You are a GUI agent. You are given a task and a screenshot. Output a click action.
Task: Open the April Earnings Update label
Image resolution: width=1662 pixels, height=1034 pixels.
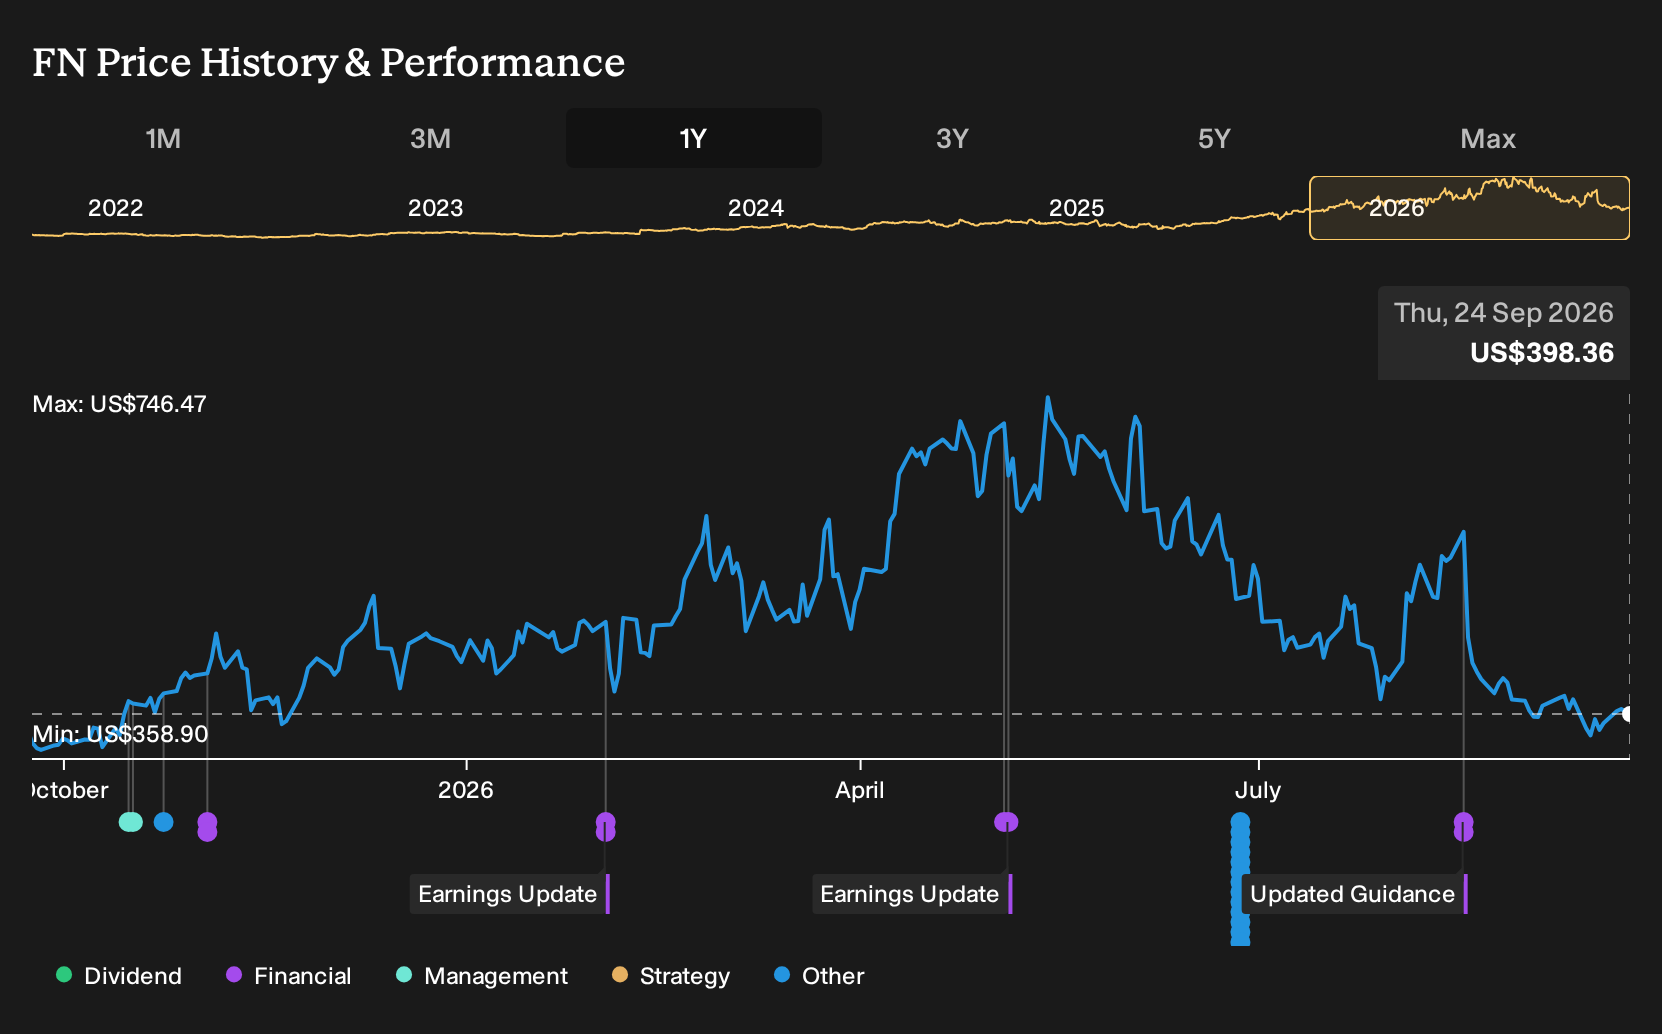click(911, 894)
